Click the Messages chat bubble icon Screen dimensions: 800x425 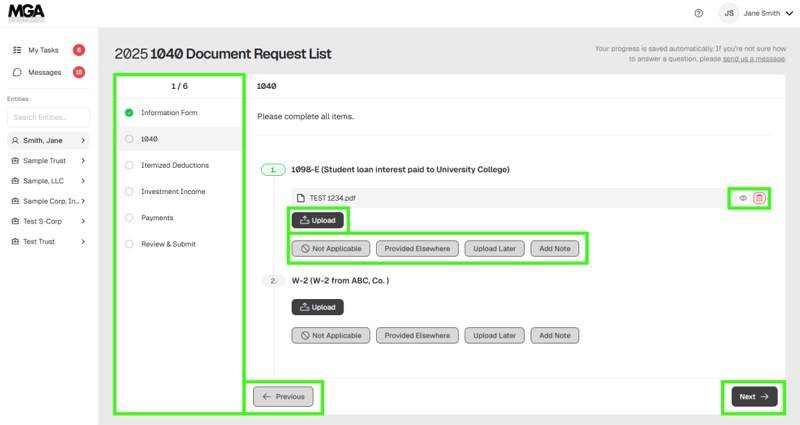pos(17,72)
